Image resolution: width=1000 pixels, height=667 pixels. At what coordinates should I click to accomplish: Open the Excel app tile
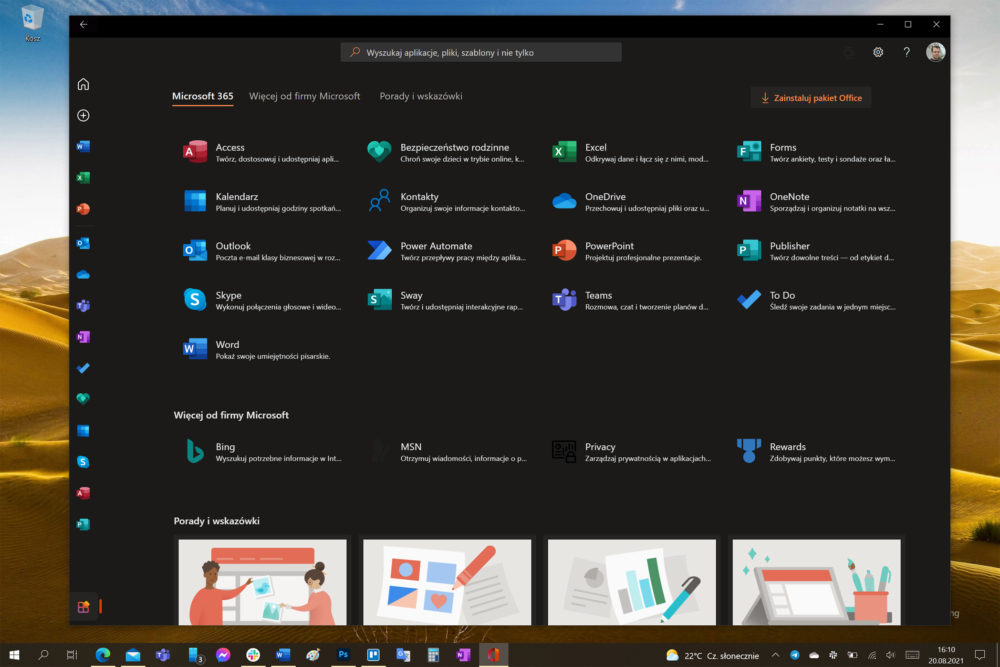coord(631,152)
